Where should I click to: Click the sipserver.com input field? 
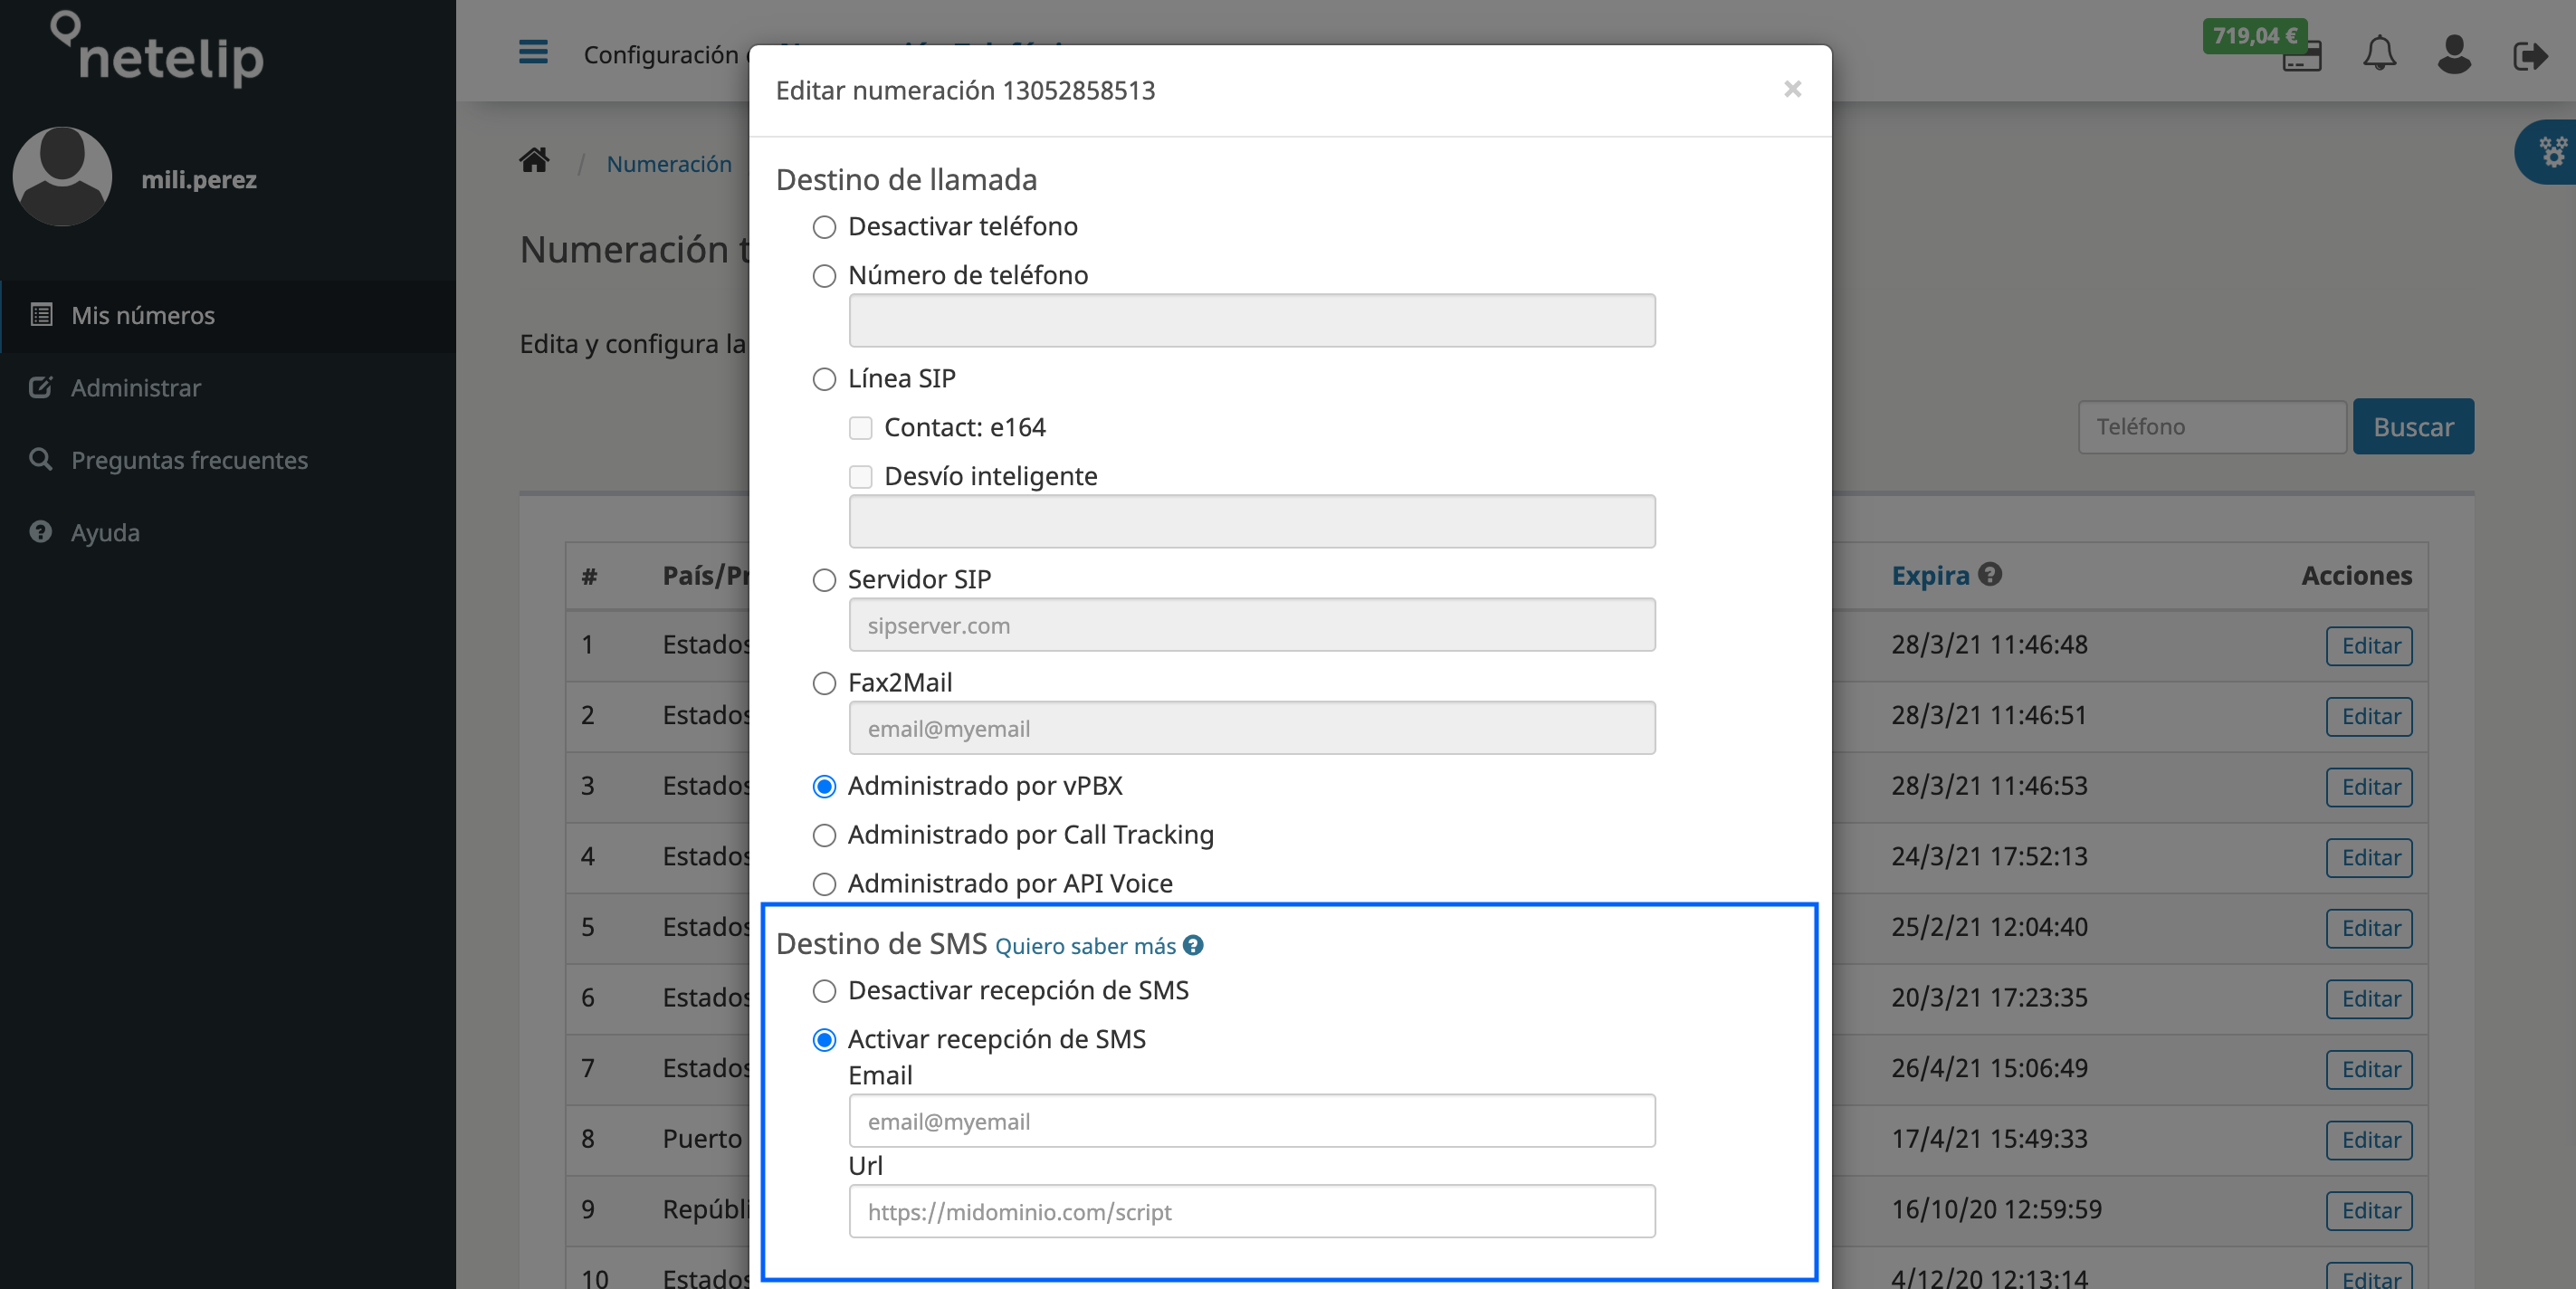(x=1251, y=624)
